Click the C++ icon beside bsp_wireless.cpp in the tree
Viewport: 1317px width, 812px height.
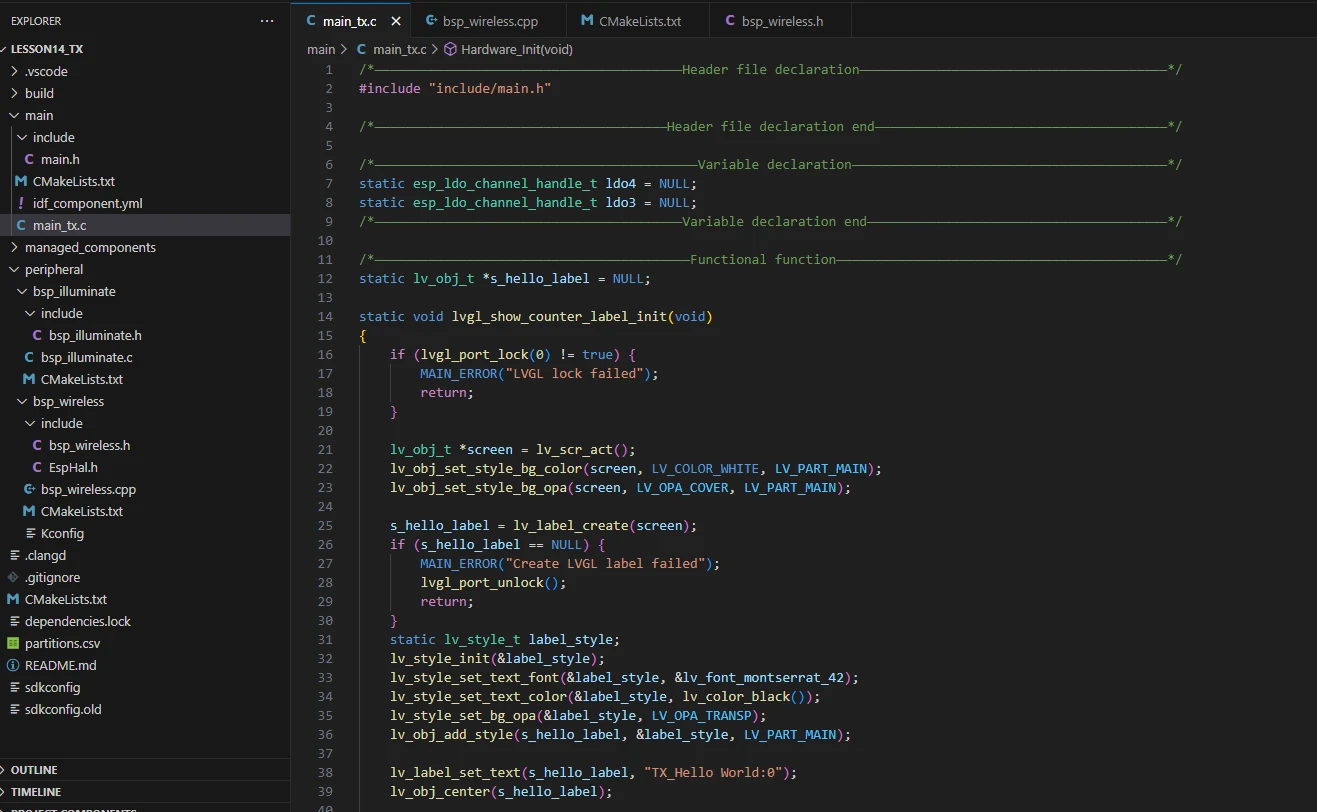coord(30,489)
